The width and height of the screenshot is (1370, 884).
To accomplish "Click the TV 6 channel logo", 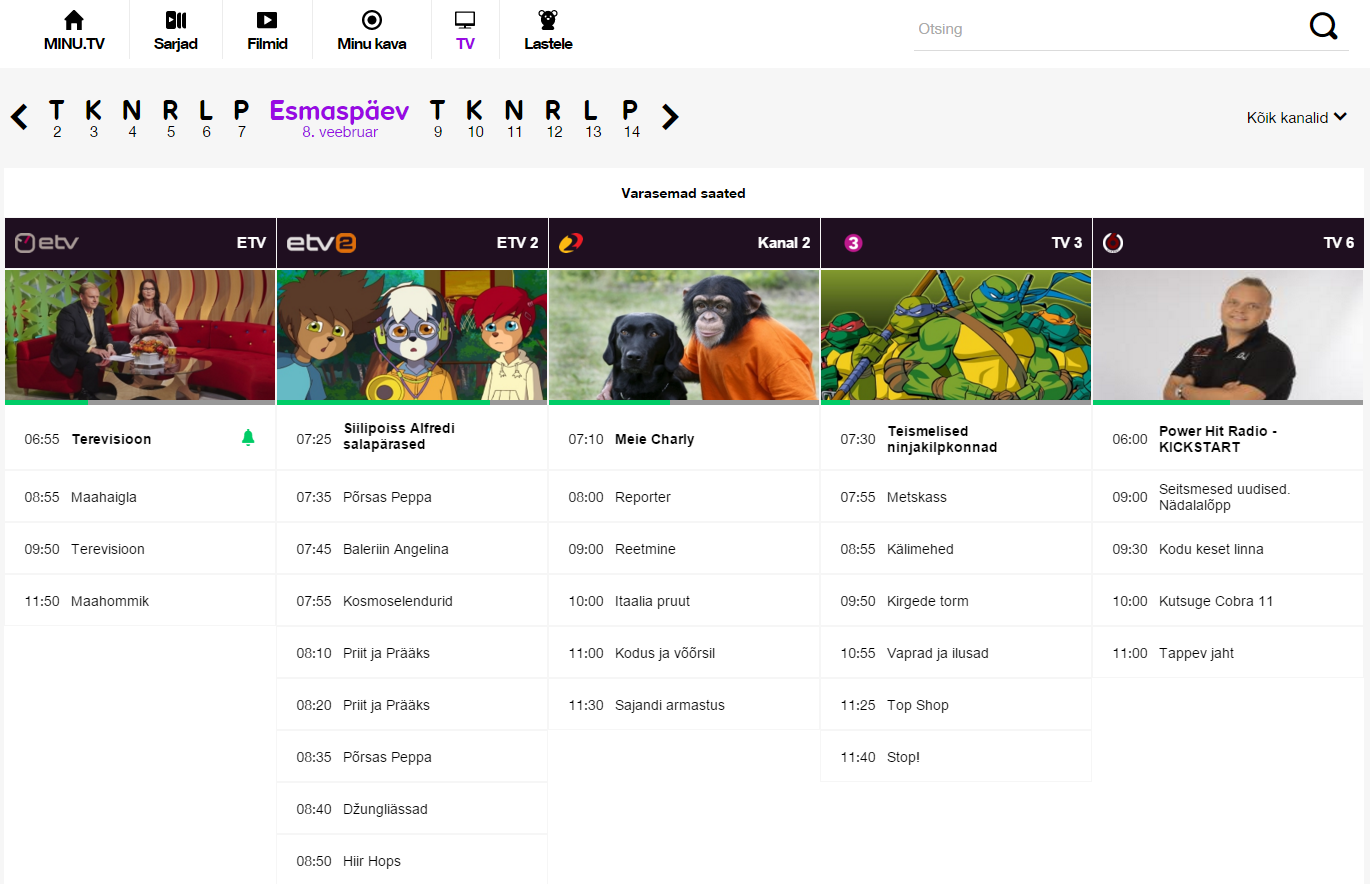I will [1112, 243].
